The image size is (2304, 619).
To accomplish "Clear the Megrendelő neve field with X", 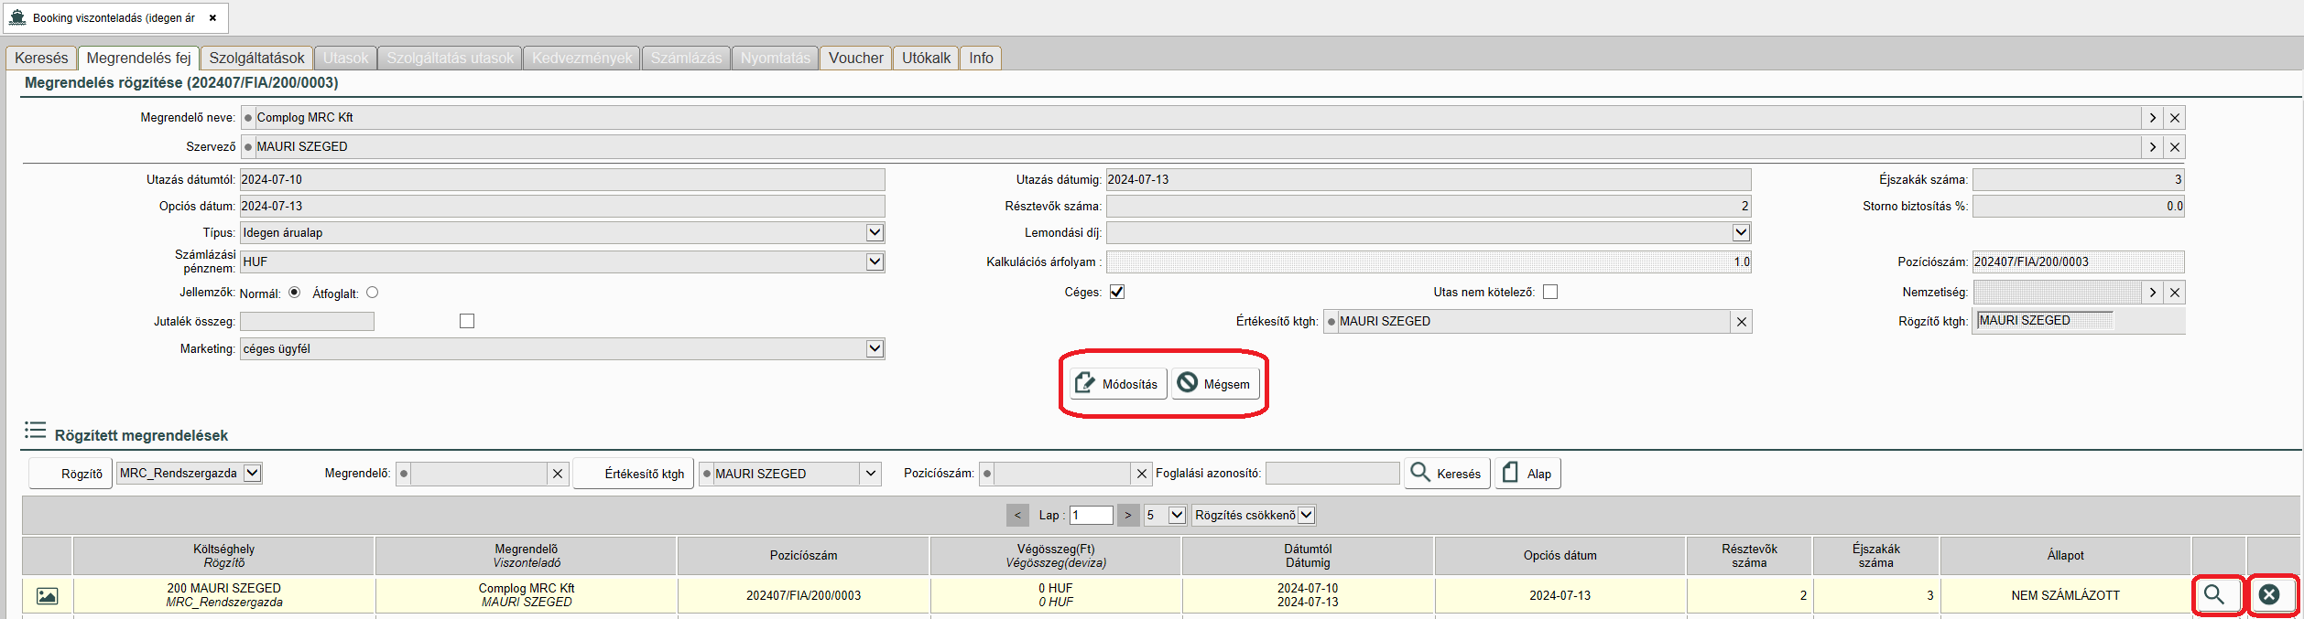I will 2174,118.
